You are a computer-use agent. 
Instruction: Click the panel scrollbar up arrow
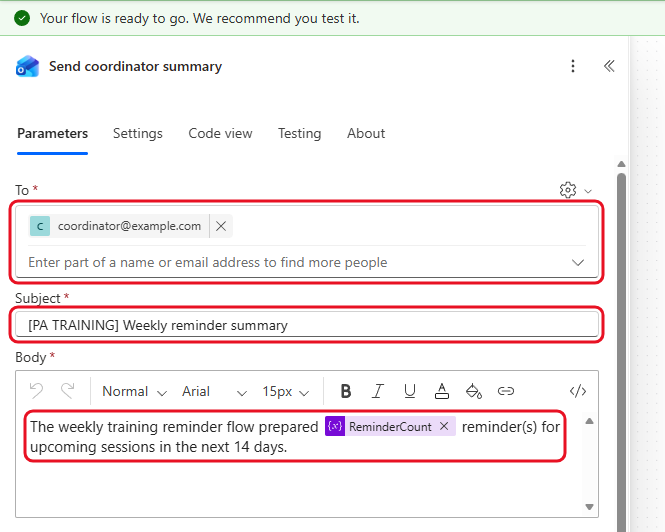pyautogui.click(x=621, y=164)
